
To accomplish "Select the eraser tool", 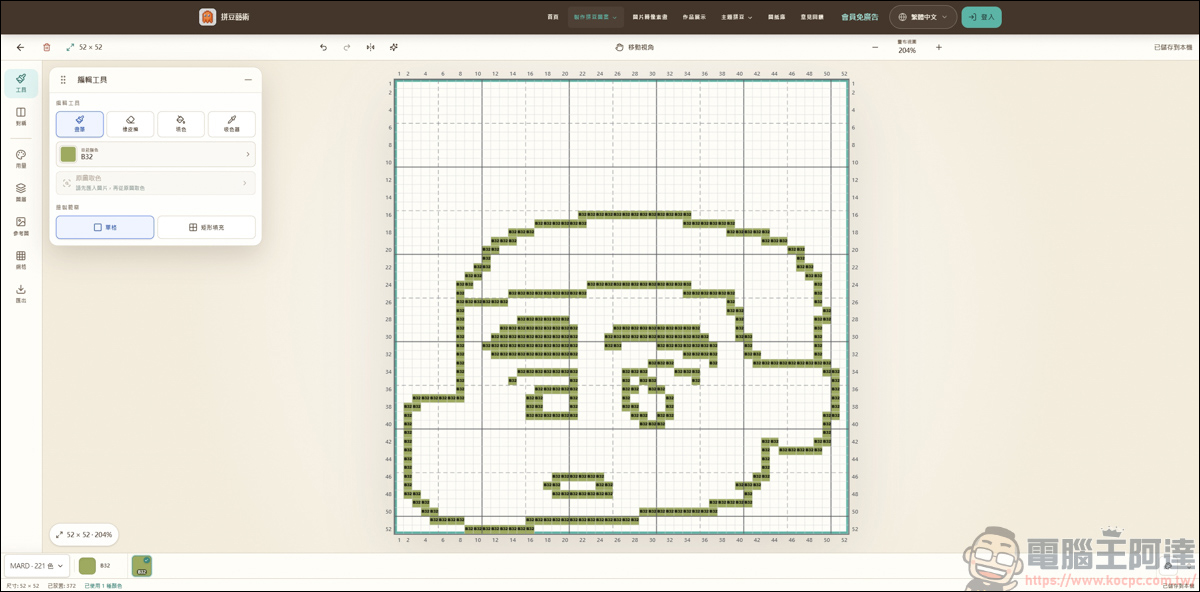I will (x=130, y=124).
